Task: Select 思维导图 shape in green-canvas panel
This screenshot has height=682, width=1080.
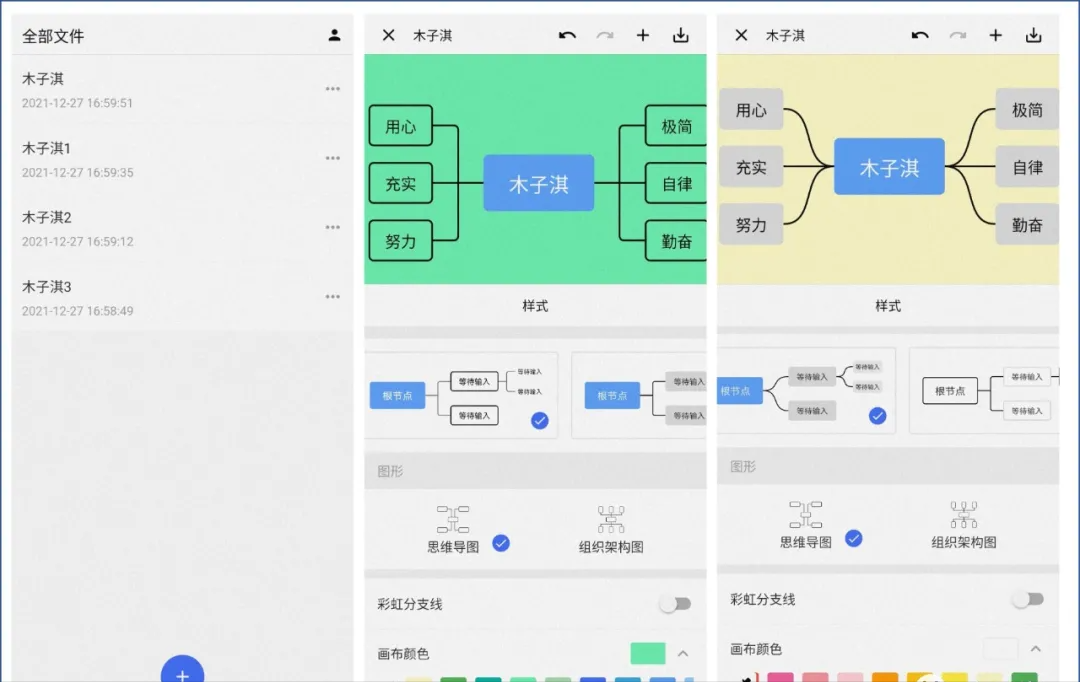Action: pyautogui.click(x=453, y=529)
